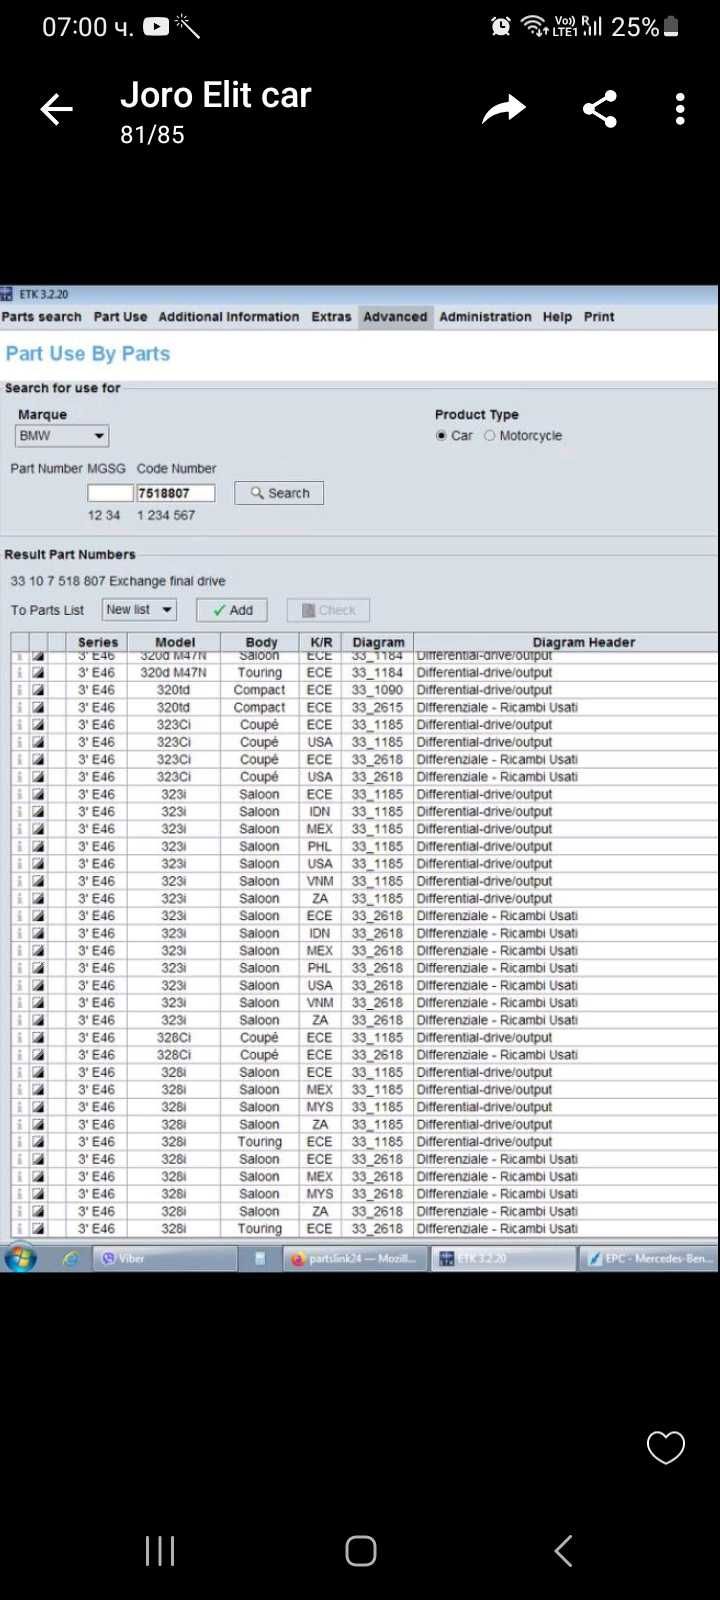
Task: Click the Search button
Action: click(279, 493)
